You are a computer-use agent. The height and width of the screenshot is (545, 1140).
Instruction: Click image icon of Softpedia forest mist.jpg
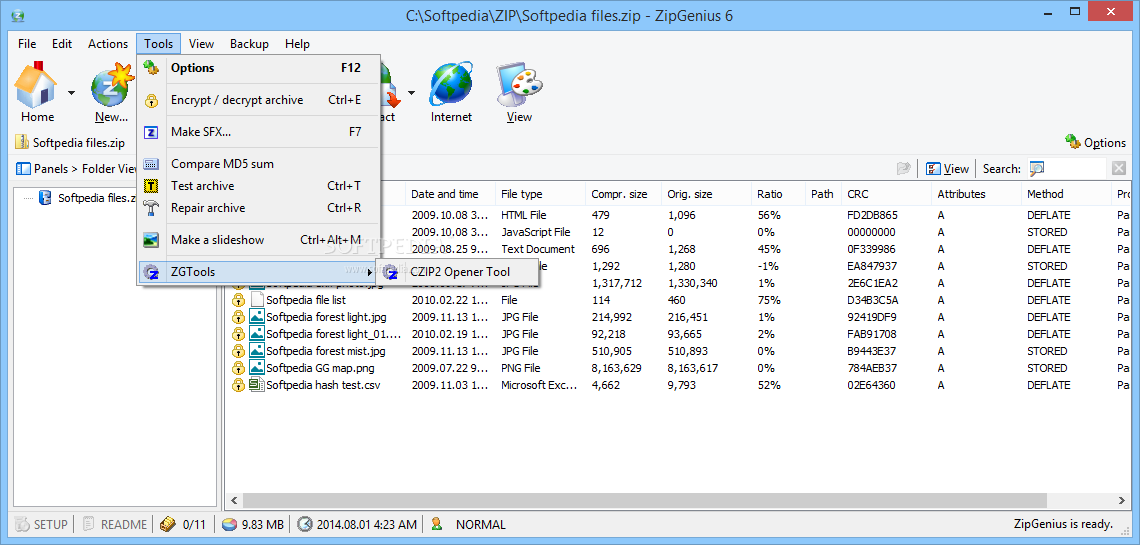point(256,351)
